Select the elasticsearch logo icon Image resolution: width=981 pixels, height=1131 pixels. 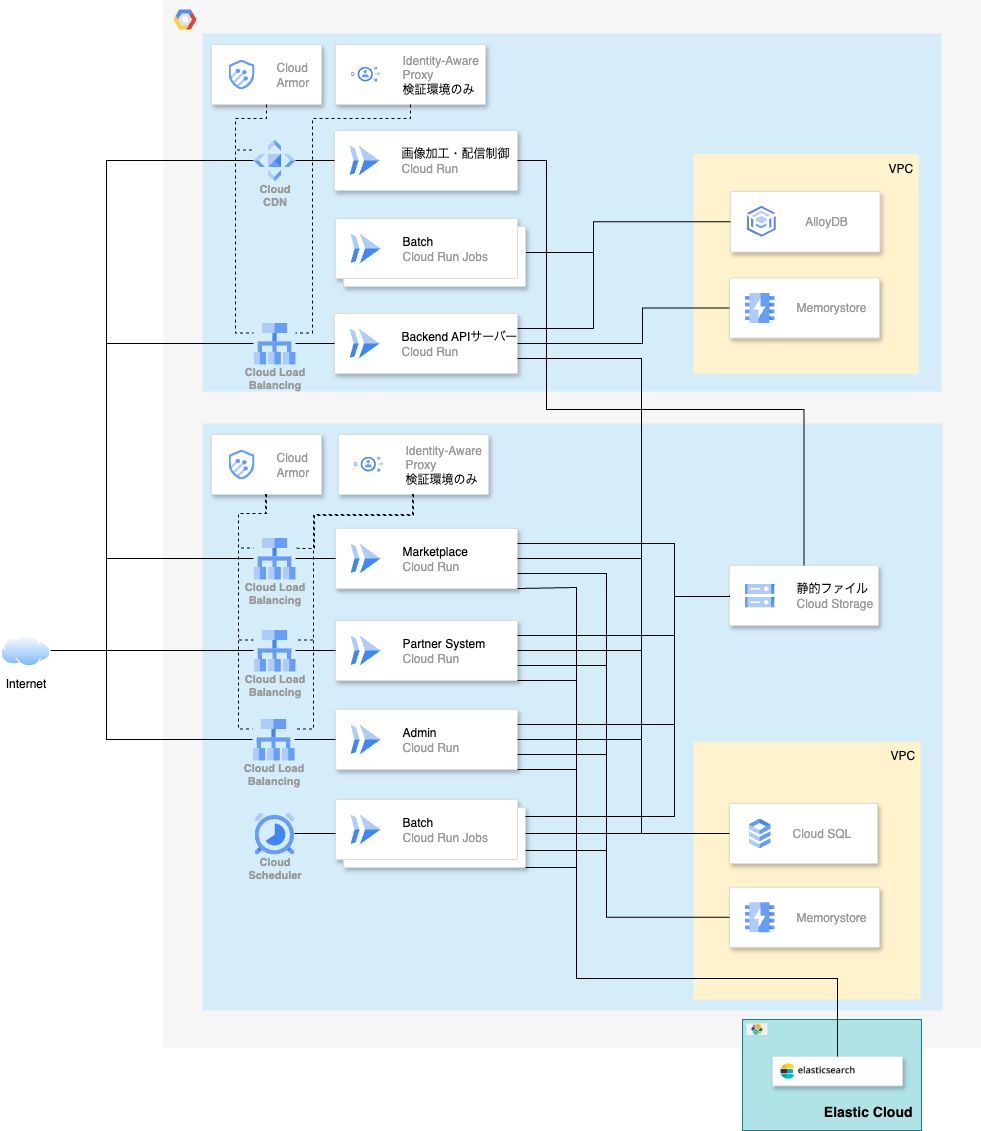[787, 1071]
